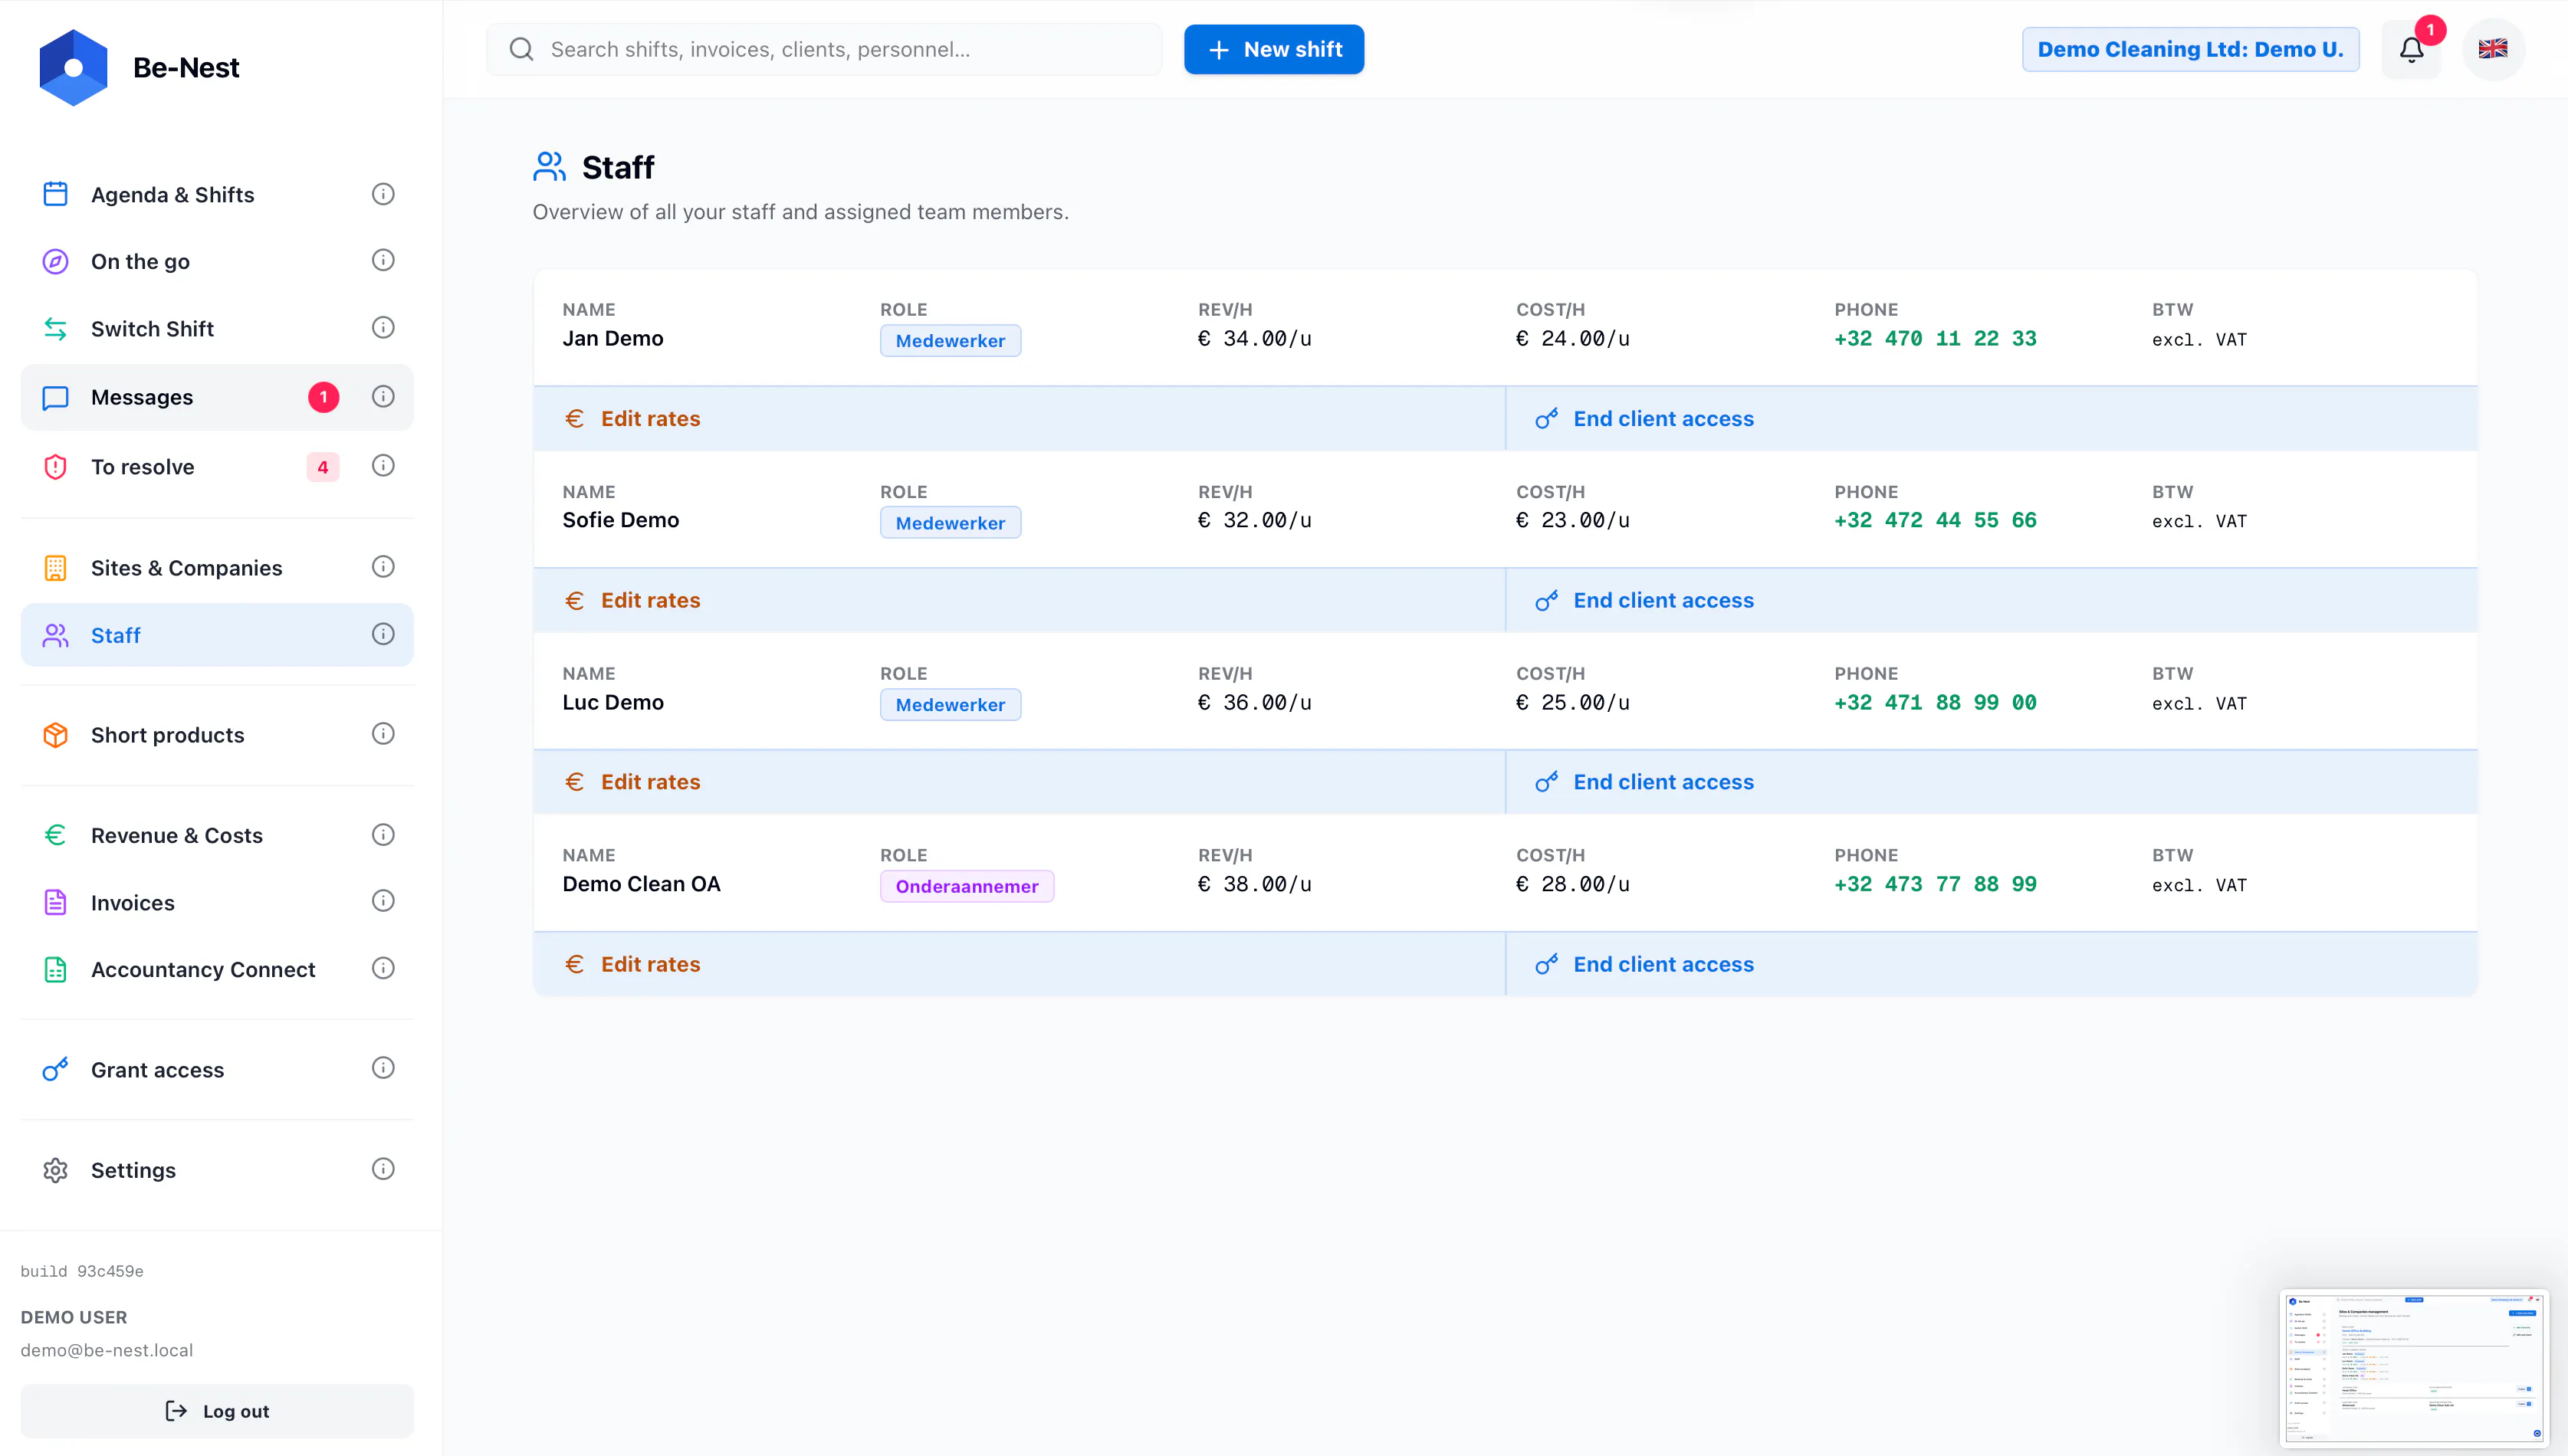This screenshot has height=1456, width=2568.
Task: Open info icon for Short products
Action: [x=383, y=733]
